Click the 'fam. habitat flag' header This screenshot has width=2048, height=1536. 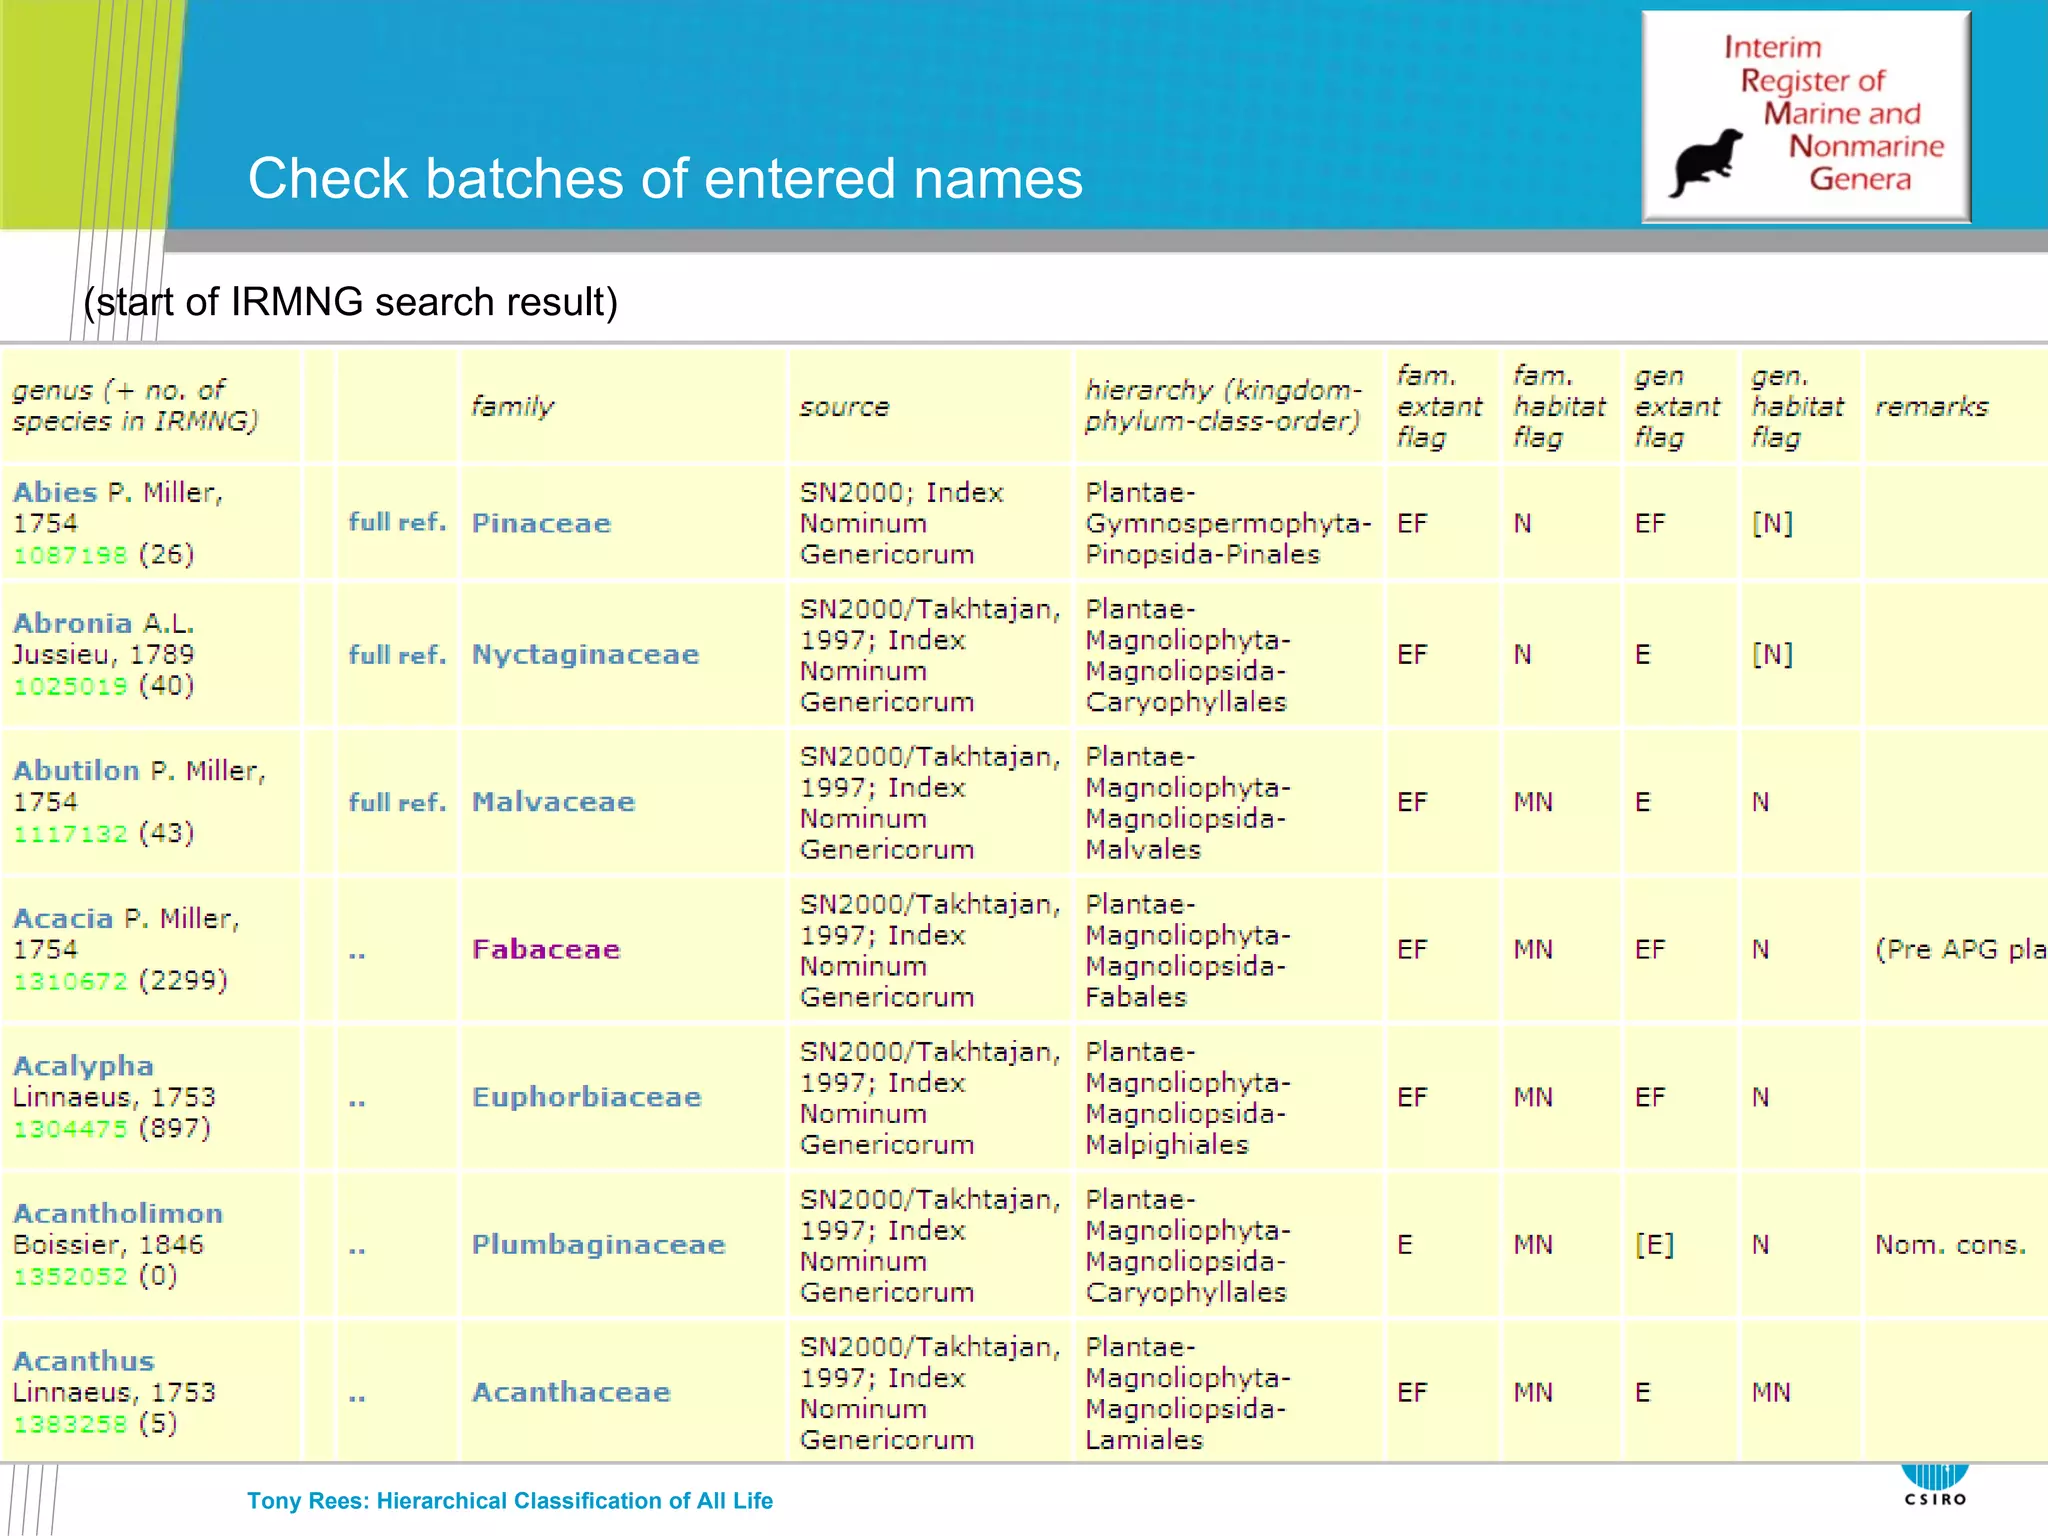coord(1558,406)
